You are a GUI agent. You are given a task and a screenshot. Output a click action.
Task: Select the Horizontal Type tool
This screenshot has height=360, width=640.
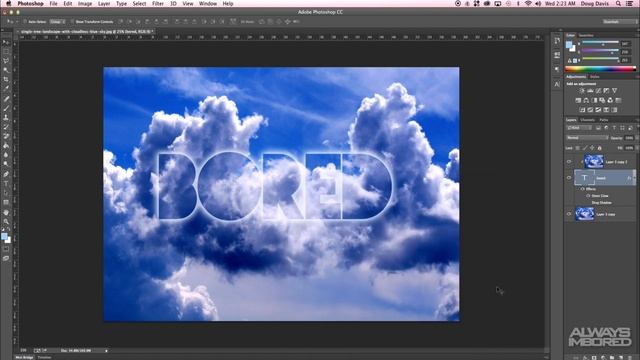coord(6,184)
